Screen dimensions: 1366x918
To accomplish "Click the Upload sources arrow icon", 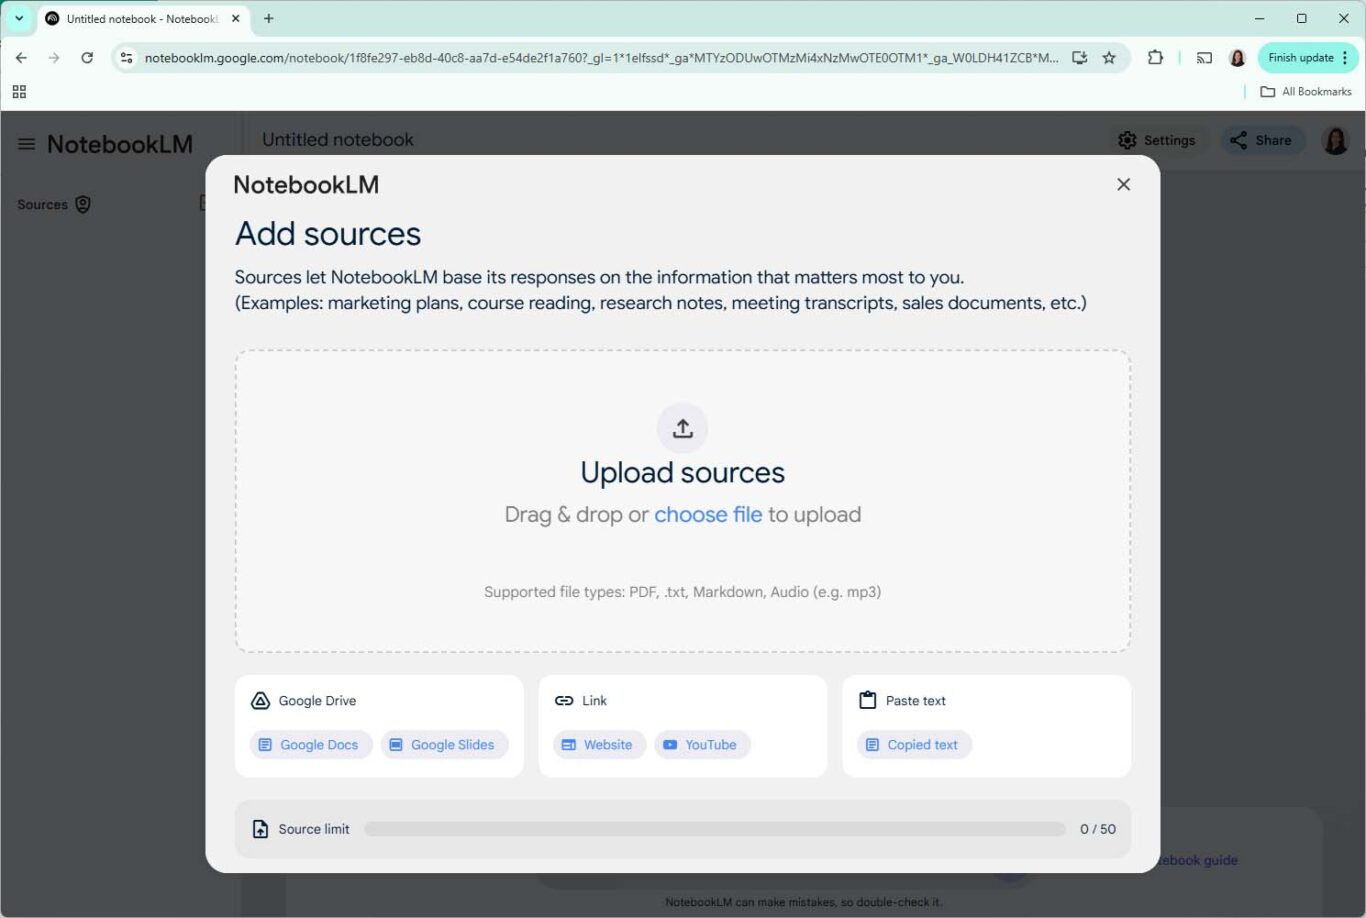I will [x=682, y=427].
